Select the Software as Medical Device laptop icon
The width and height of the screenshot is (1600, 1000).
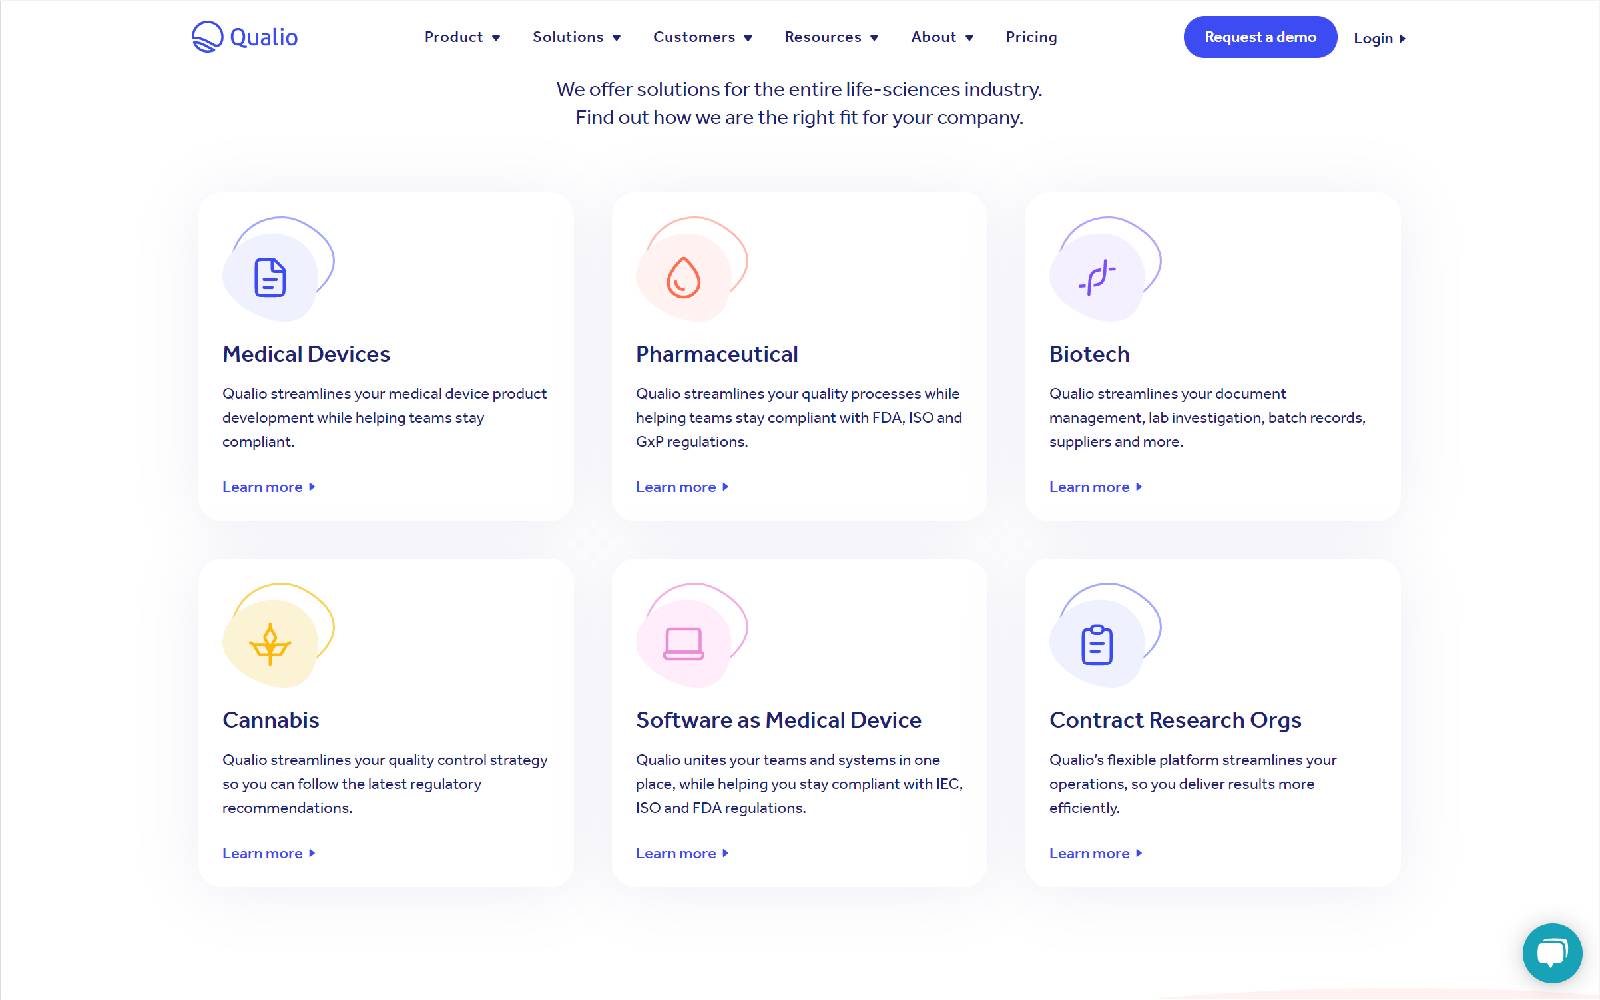coord(684,644)
